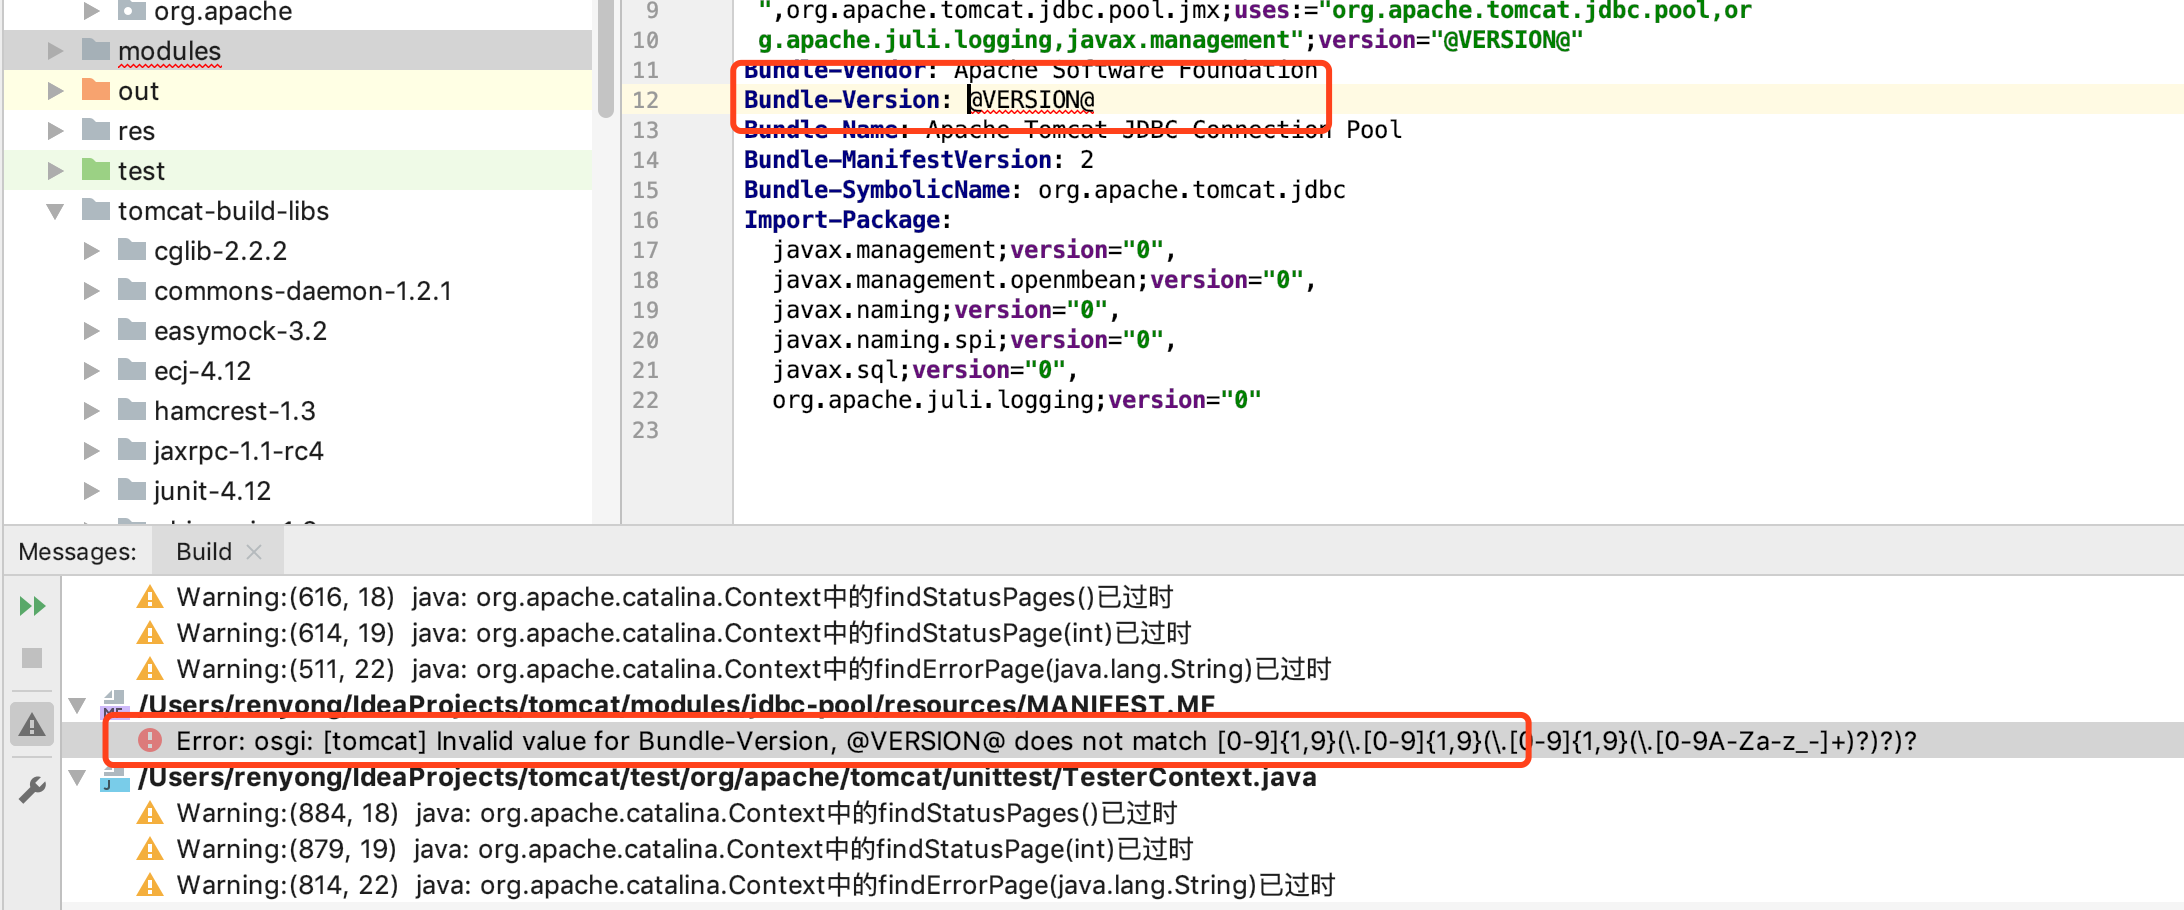Image resolution: width=2184 pixels, height=910 pixels.
Task: Click the orange out folder icon
Action: 96,89
